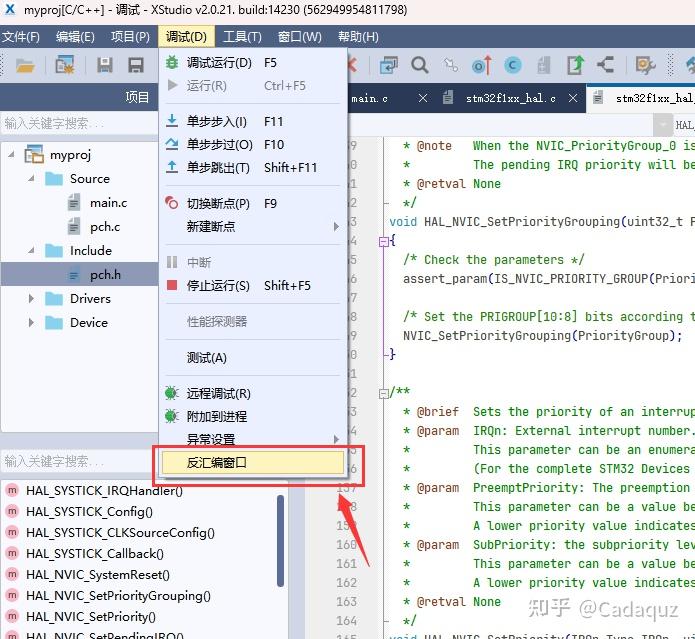
Task: Click the 项目 panel header
Action: 79,97
